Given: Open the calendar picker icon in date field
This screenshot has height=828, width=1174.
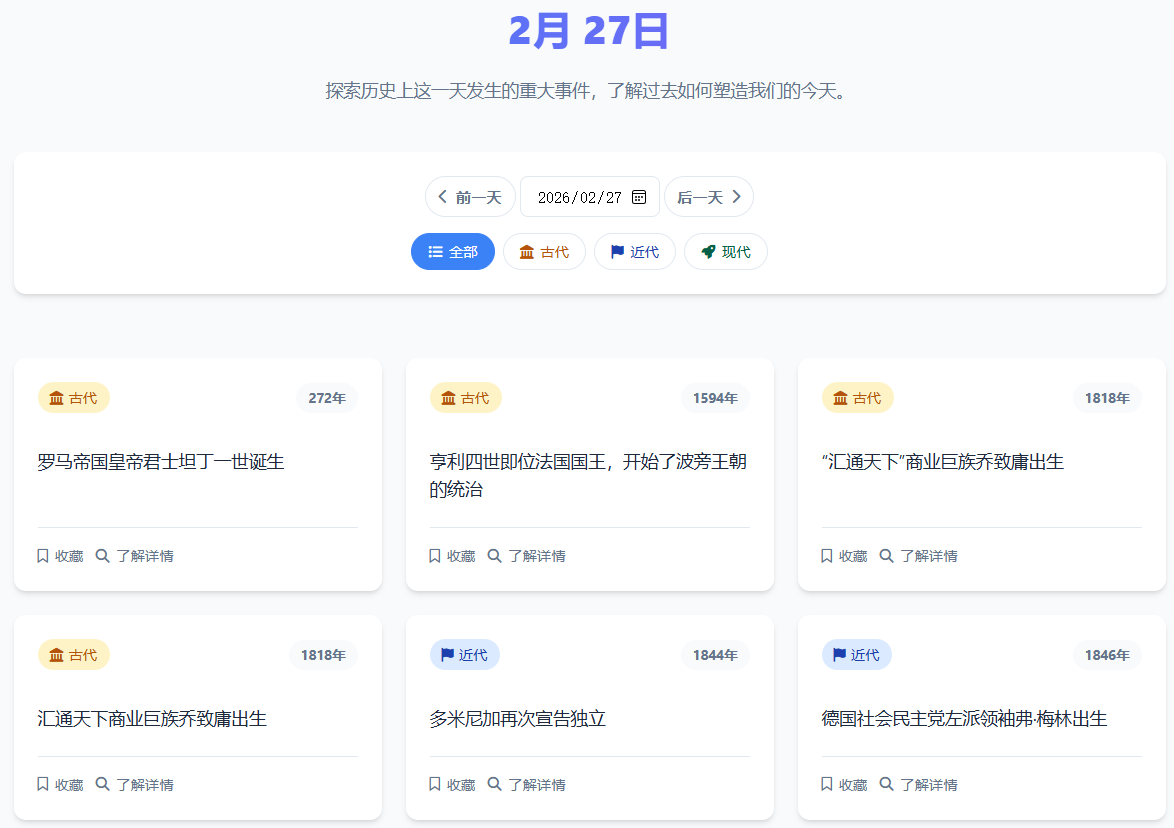Looking at the screenshot, I should pyautogui.click(x=639, y=197).
